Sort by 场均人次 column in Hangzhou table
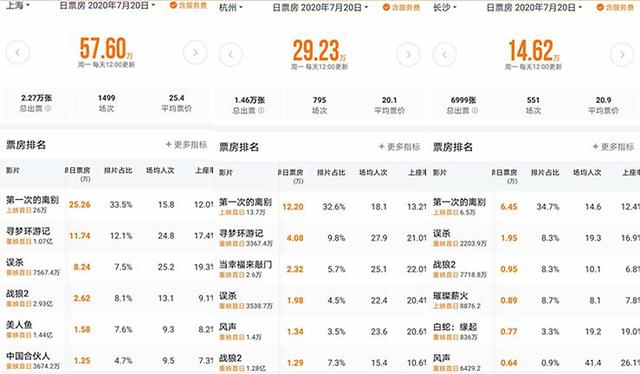 click(373, 172)
